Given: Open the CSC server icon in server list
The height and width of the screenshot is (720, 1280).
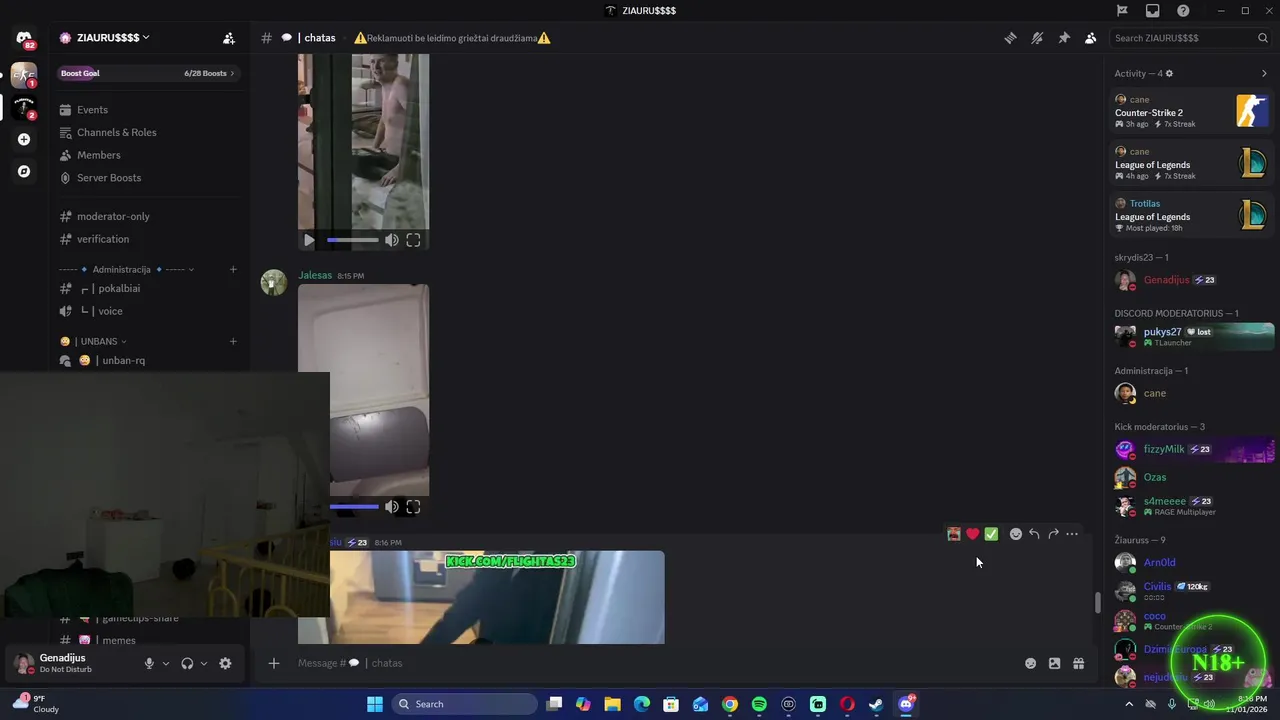Looking at the screenshot, I should coord(24,75).
